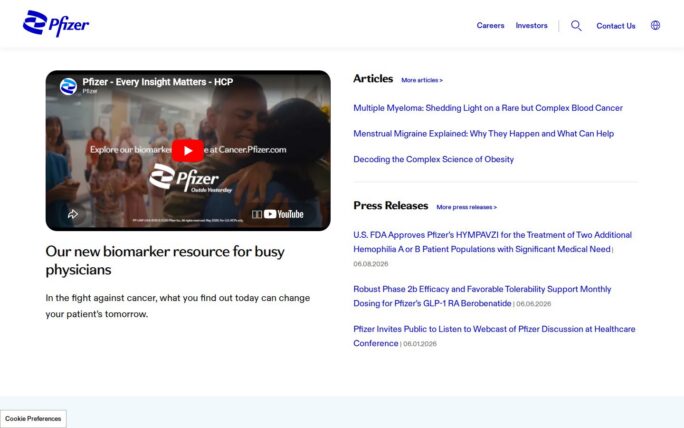Open the search magnifier icon

576,26
